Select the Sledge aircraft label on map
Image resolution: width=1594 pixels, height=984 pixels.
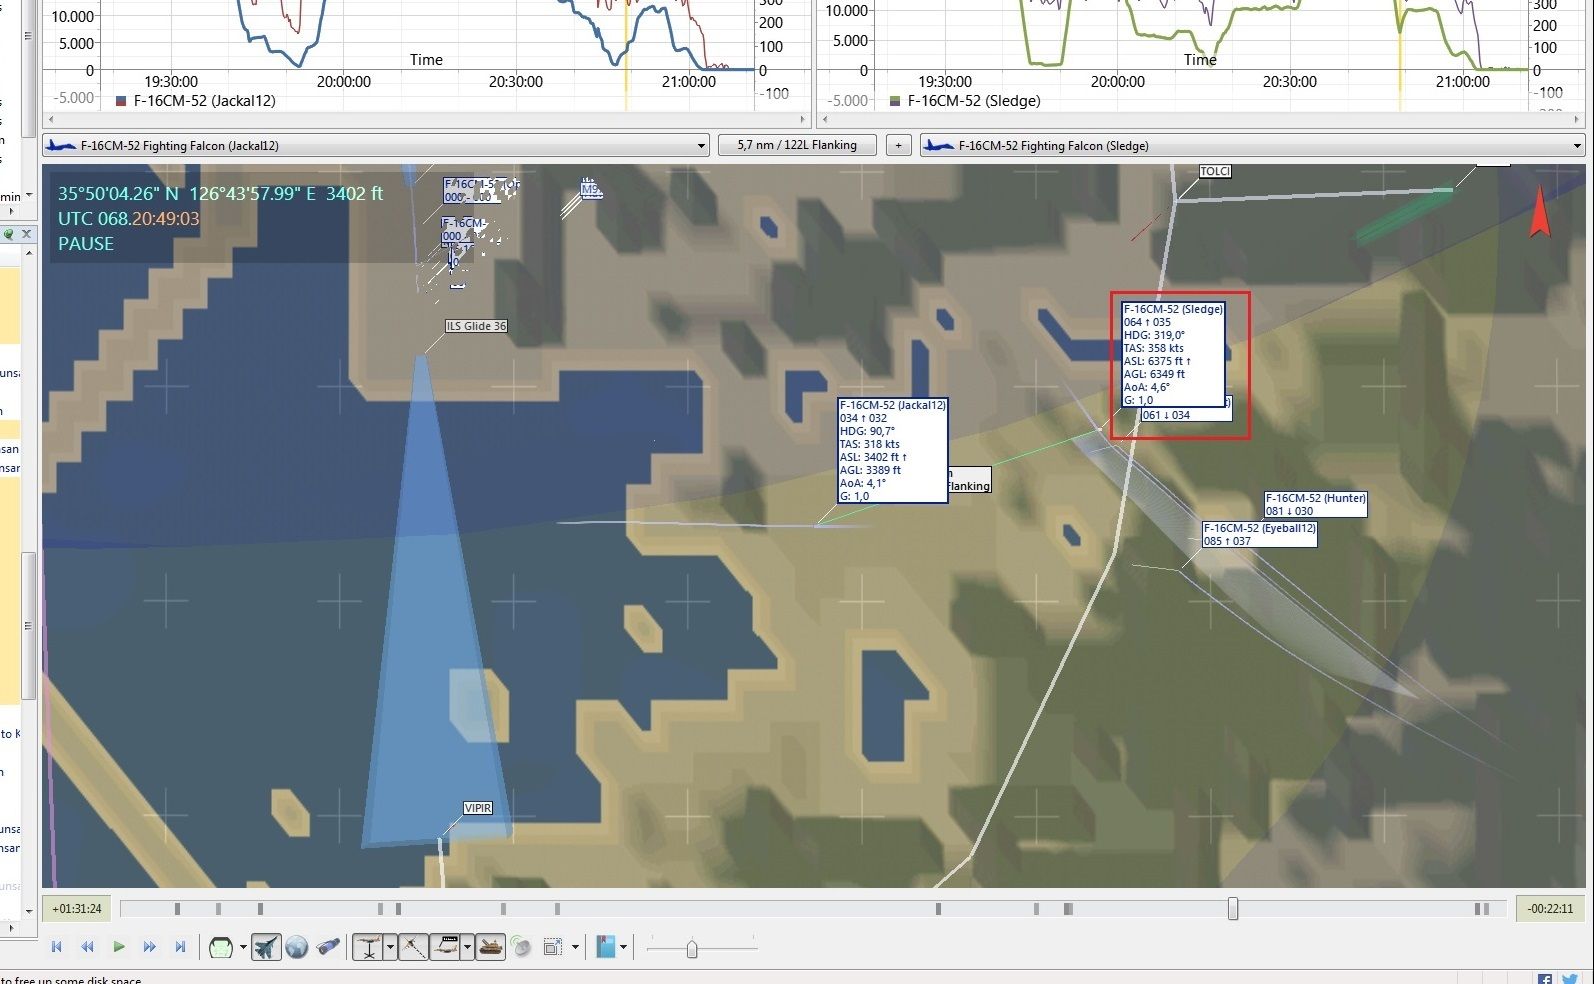point(1172,354)
